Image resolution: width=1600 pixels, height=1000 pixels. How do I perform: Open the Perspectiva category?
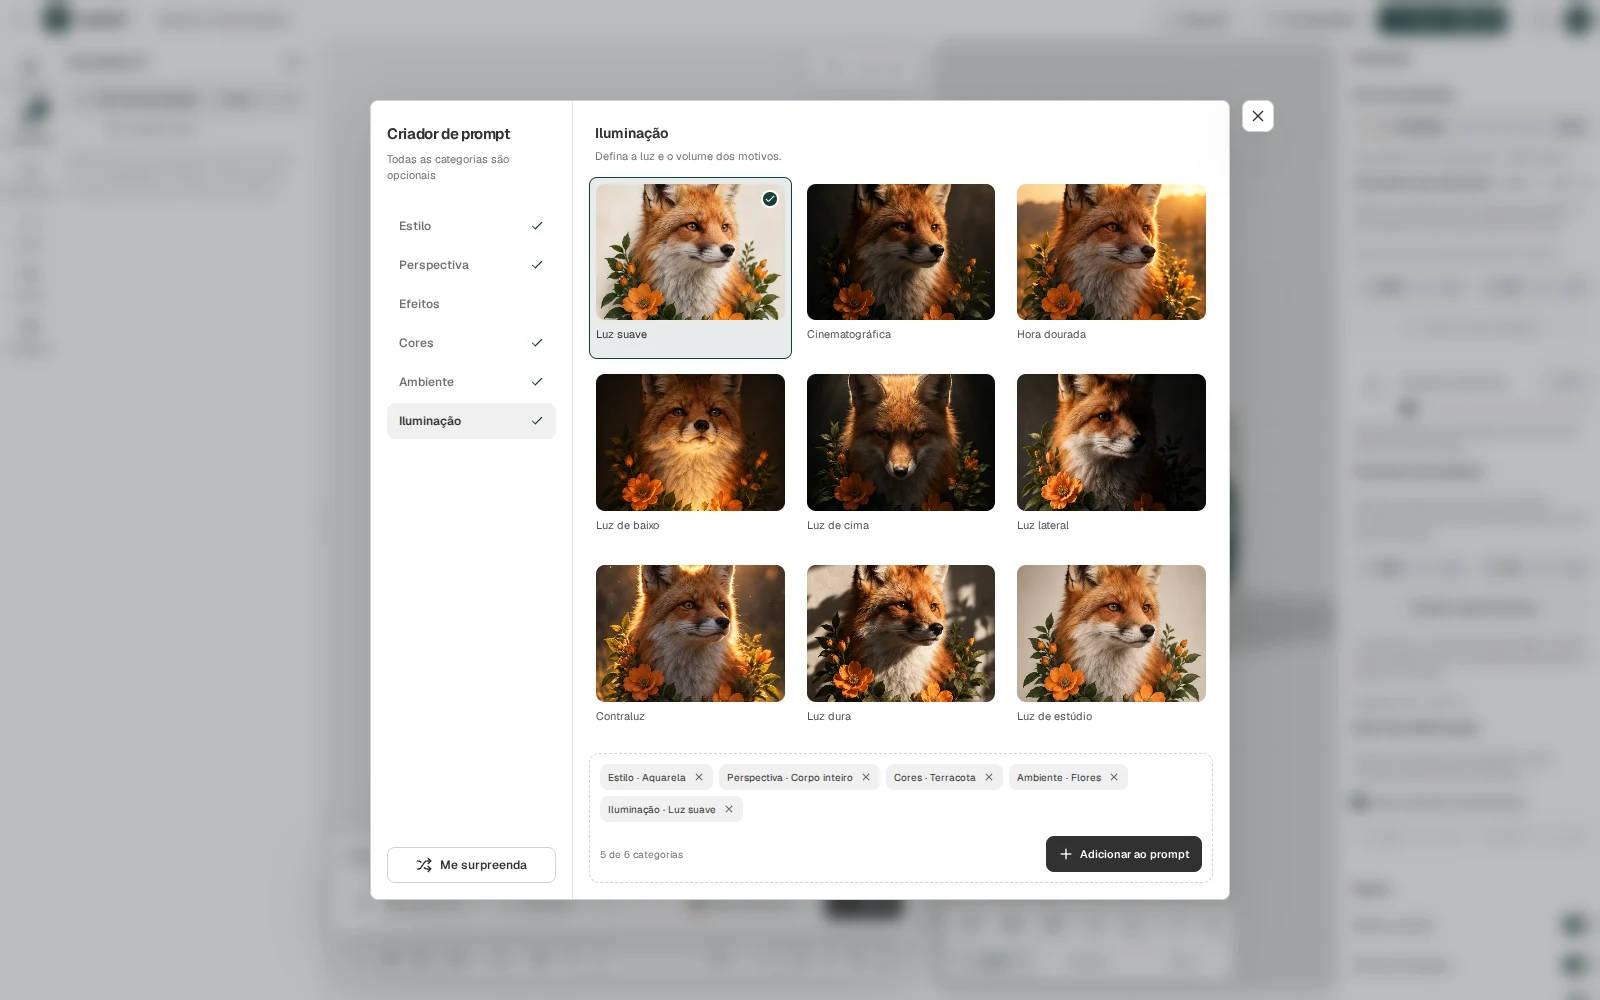471,265
